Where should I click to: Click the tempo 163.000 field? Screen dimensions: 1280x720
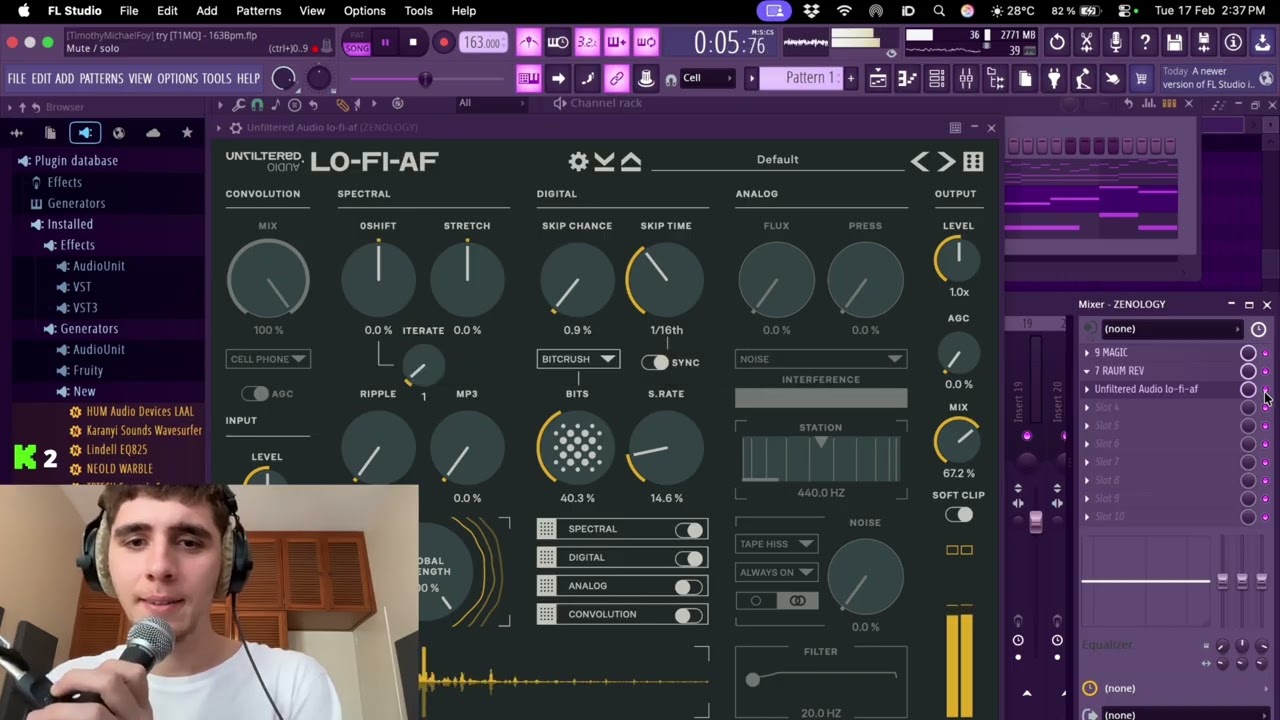483,43
